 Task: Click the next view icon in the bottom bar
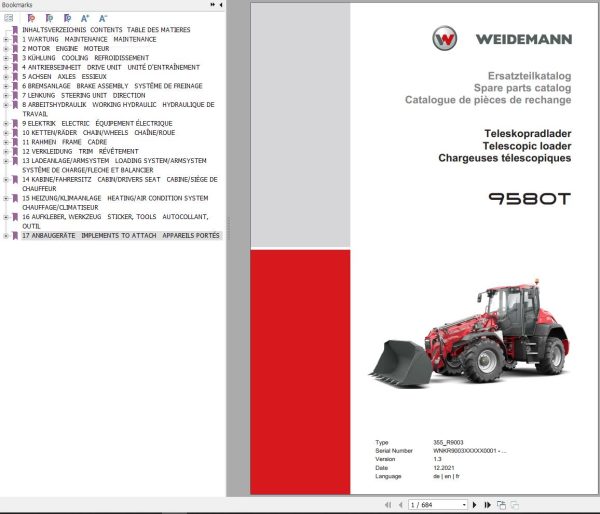515,505
